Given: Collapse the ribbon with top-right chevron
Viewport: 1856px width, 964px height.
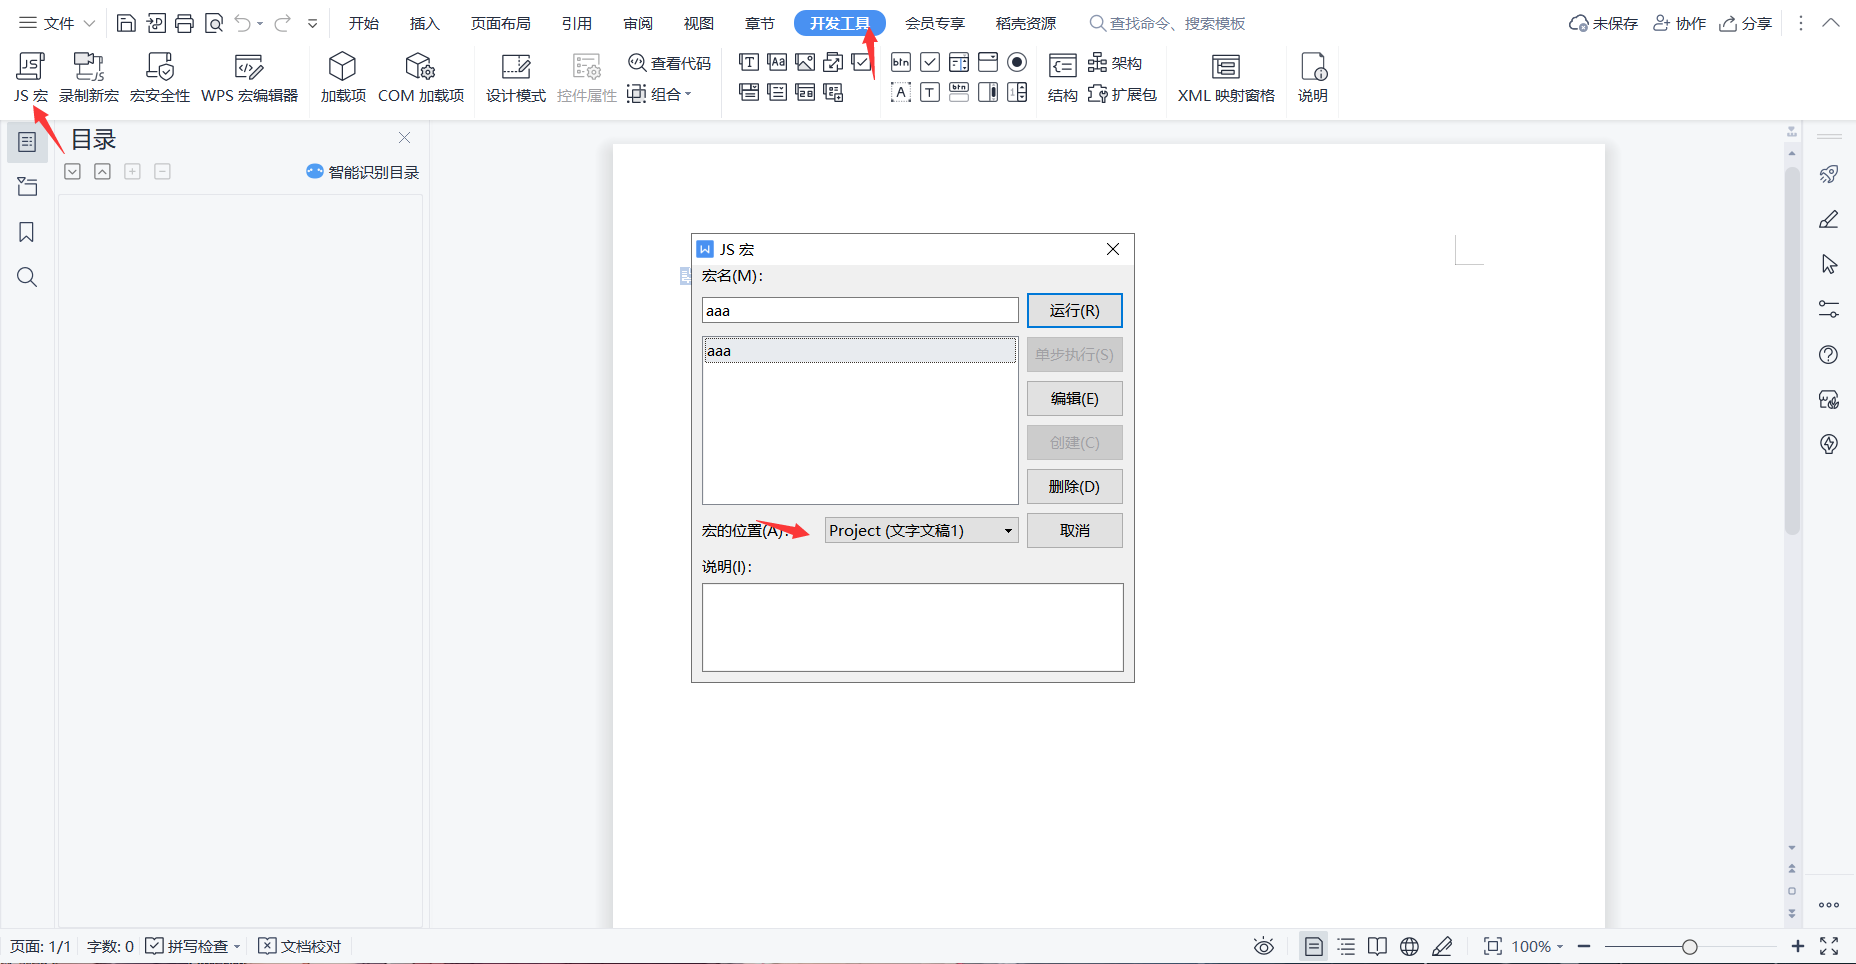Looking at the screenshot, I should 1831,23.
